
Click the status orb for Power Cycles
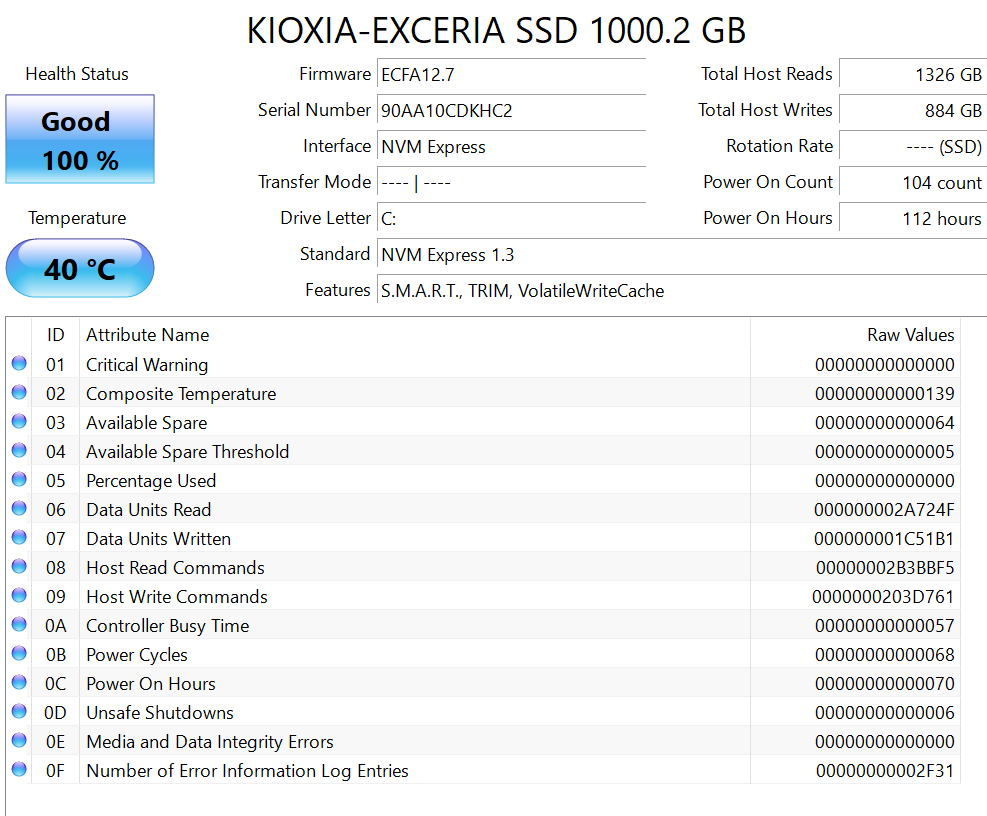(20, 653)
